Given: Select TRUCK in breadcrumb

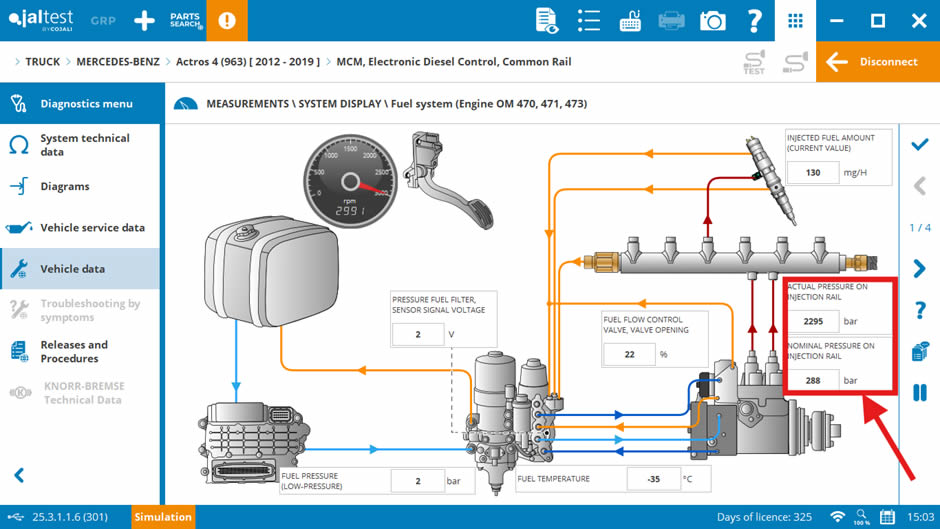Looking at the screenshot, I should (x=43, y=62).
